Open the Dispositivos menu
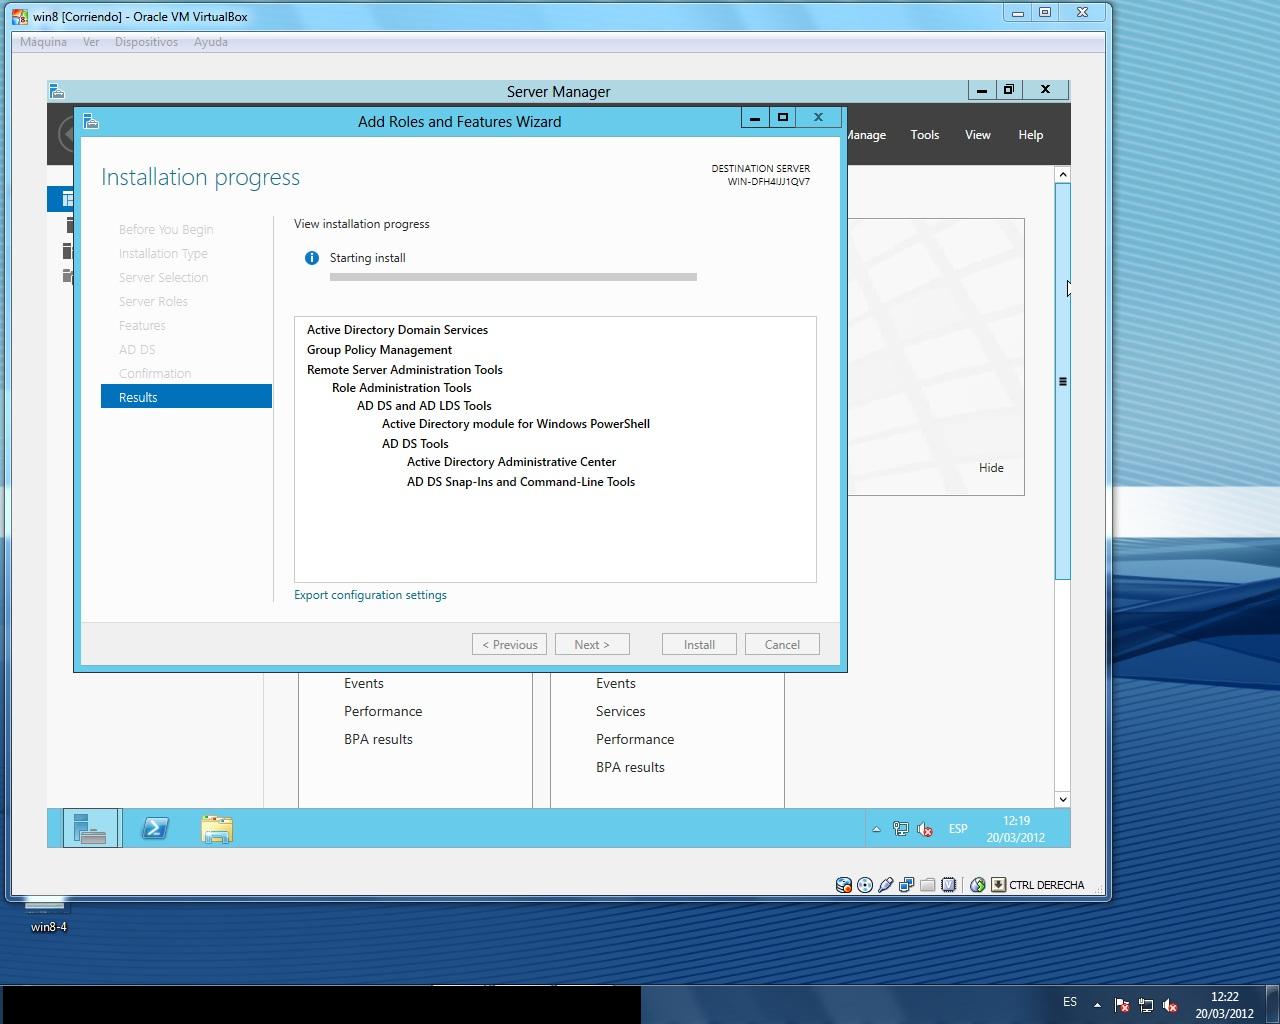The image size is (1280, 1024). point(146,42)
